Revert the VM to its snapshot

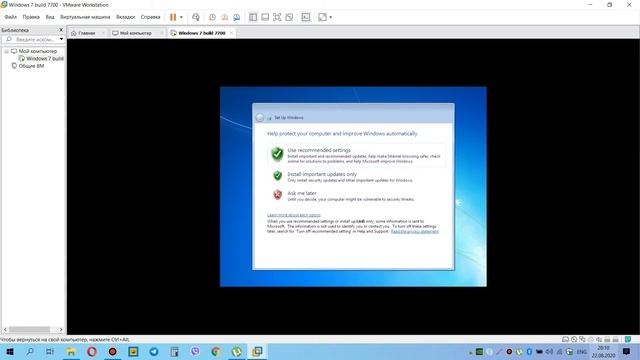pos(224,17)
